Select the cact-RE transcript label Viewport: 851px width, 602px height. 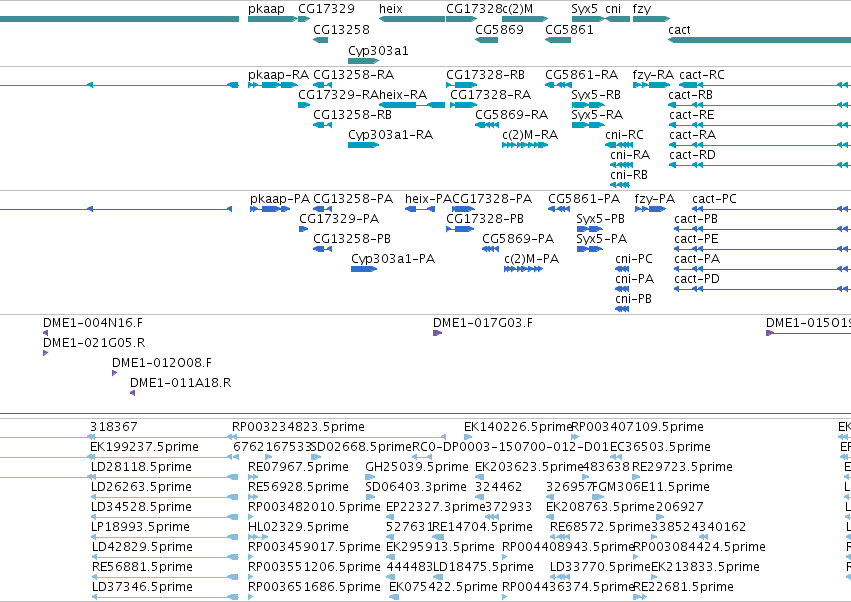pos(691,115)
